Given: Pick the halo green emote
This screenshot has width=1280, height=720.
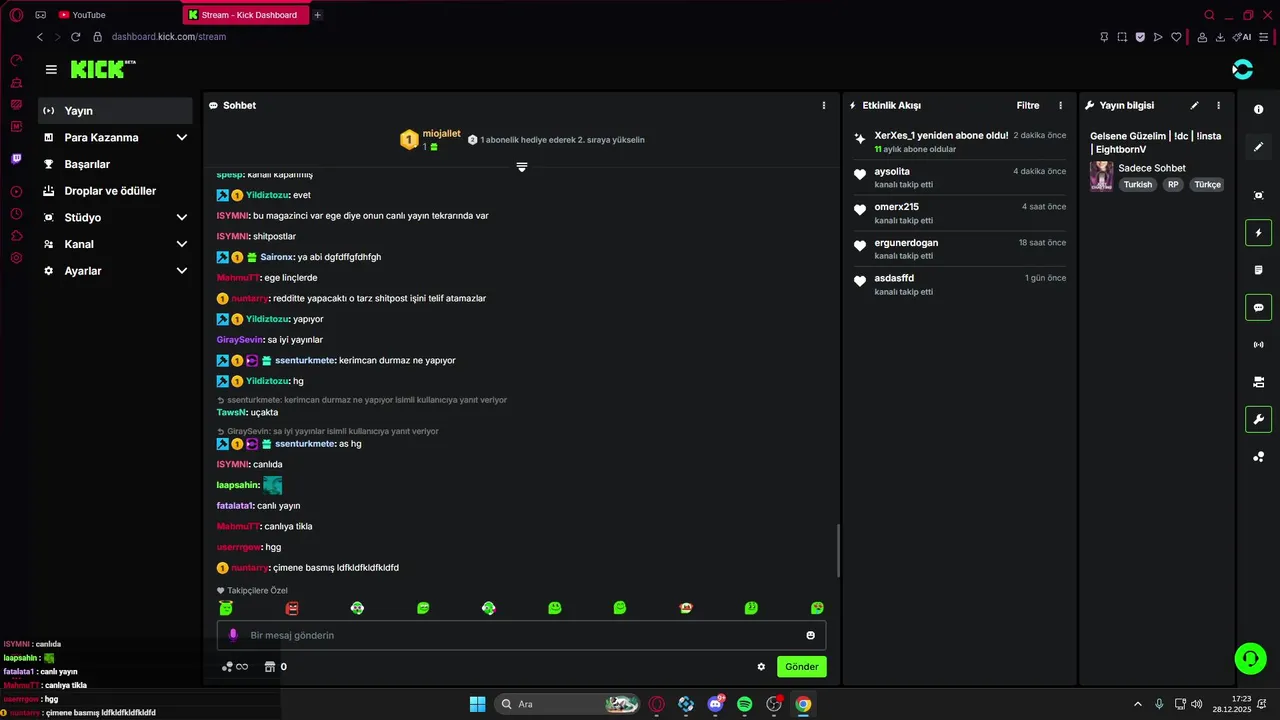Looking at the screenshot, I should [226, 608].
